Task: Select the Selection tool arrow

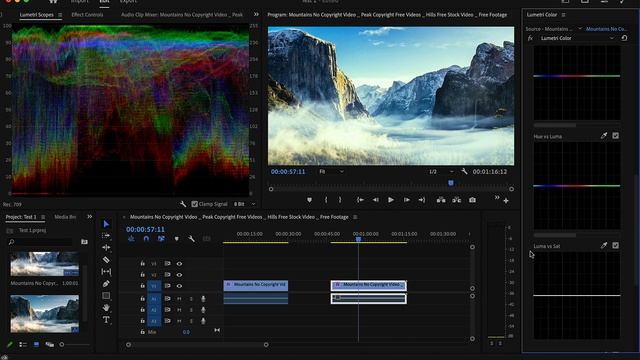Action: (106, 224)
